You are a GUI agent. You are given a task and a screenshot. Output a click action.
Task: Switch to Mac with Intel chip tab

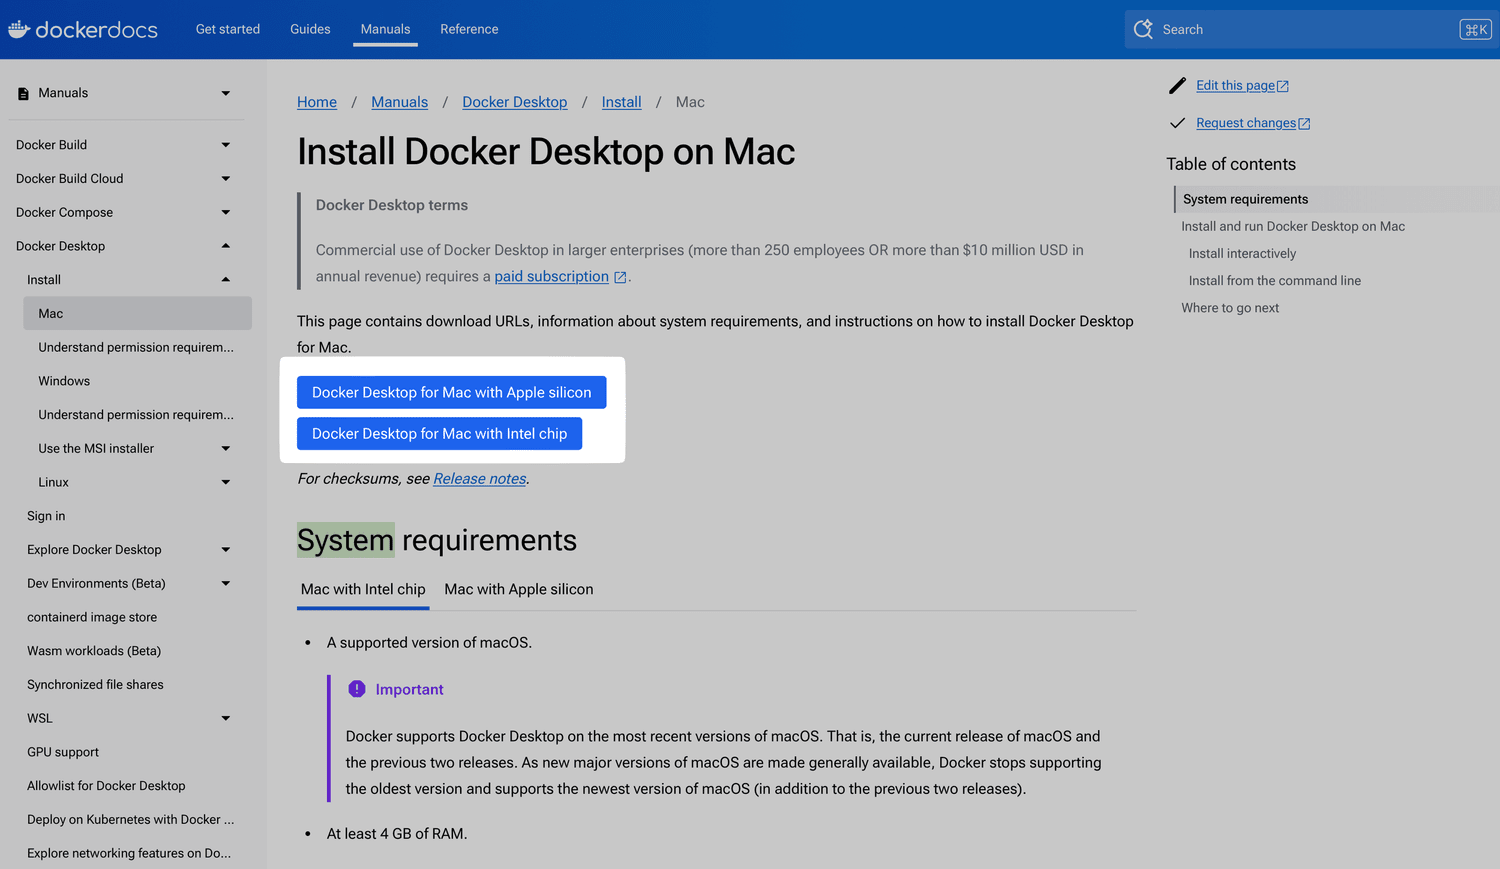363,589
